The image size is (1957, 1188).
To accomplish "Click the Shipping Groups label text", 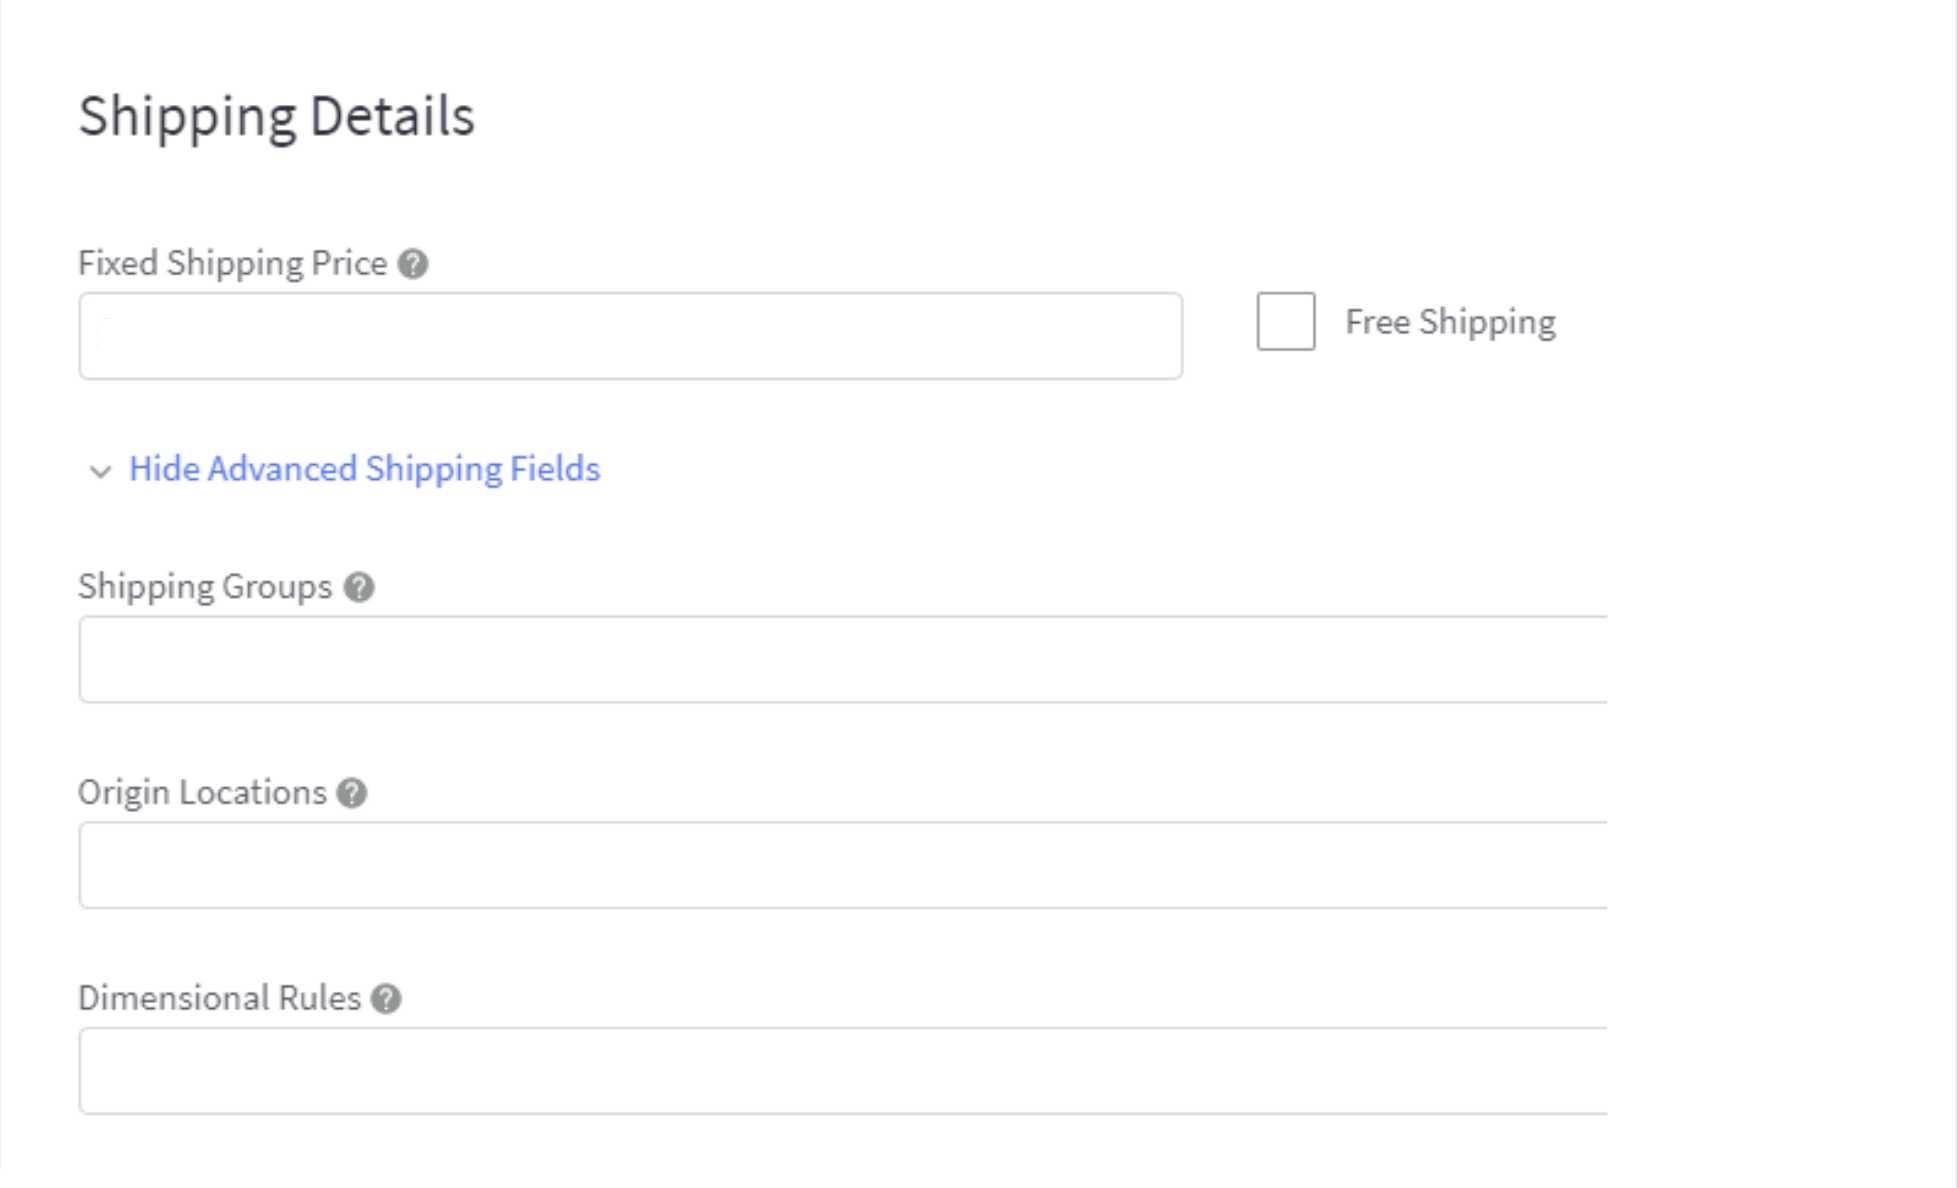I will coord(205,587).
